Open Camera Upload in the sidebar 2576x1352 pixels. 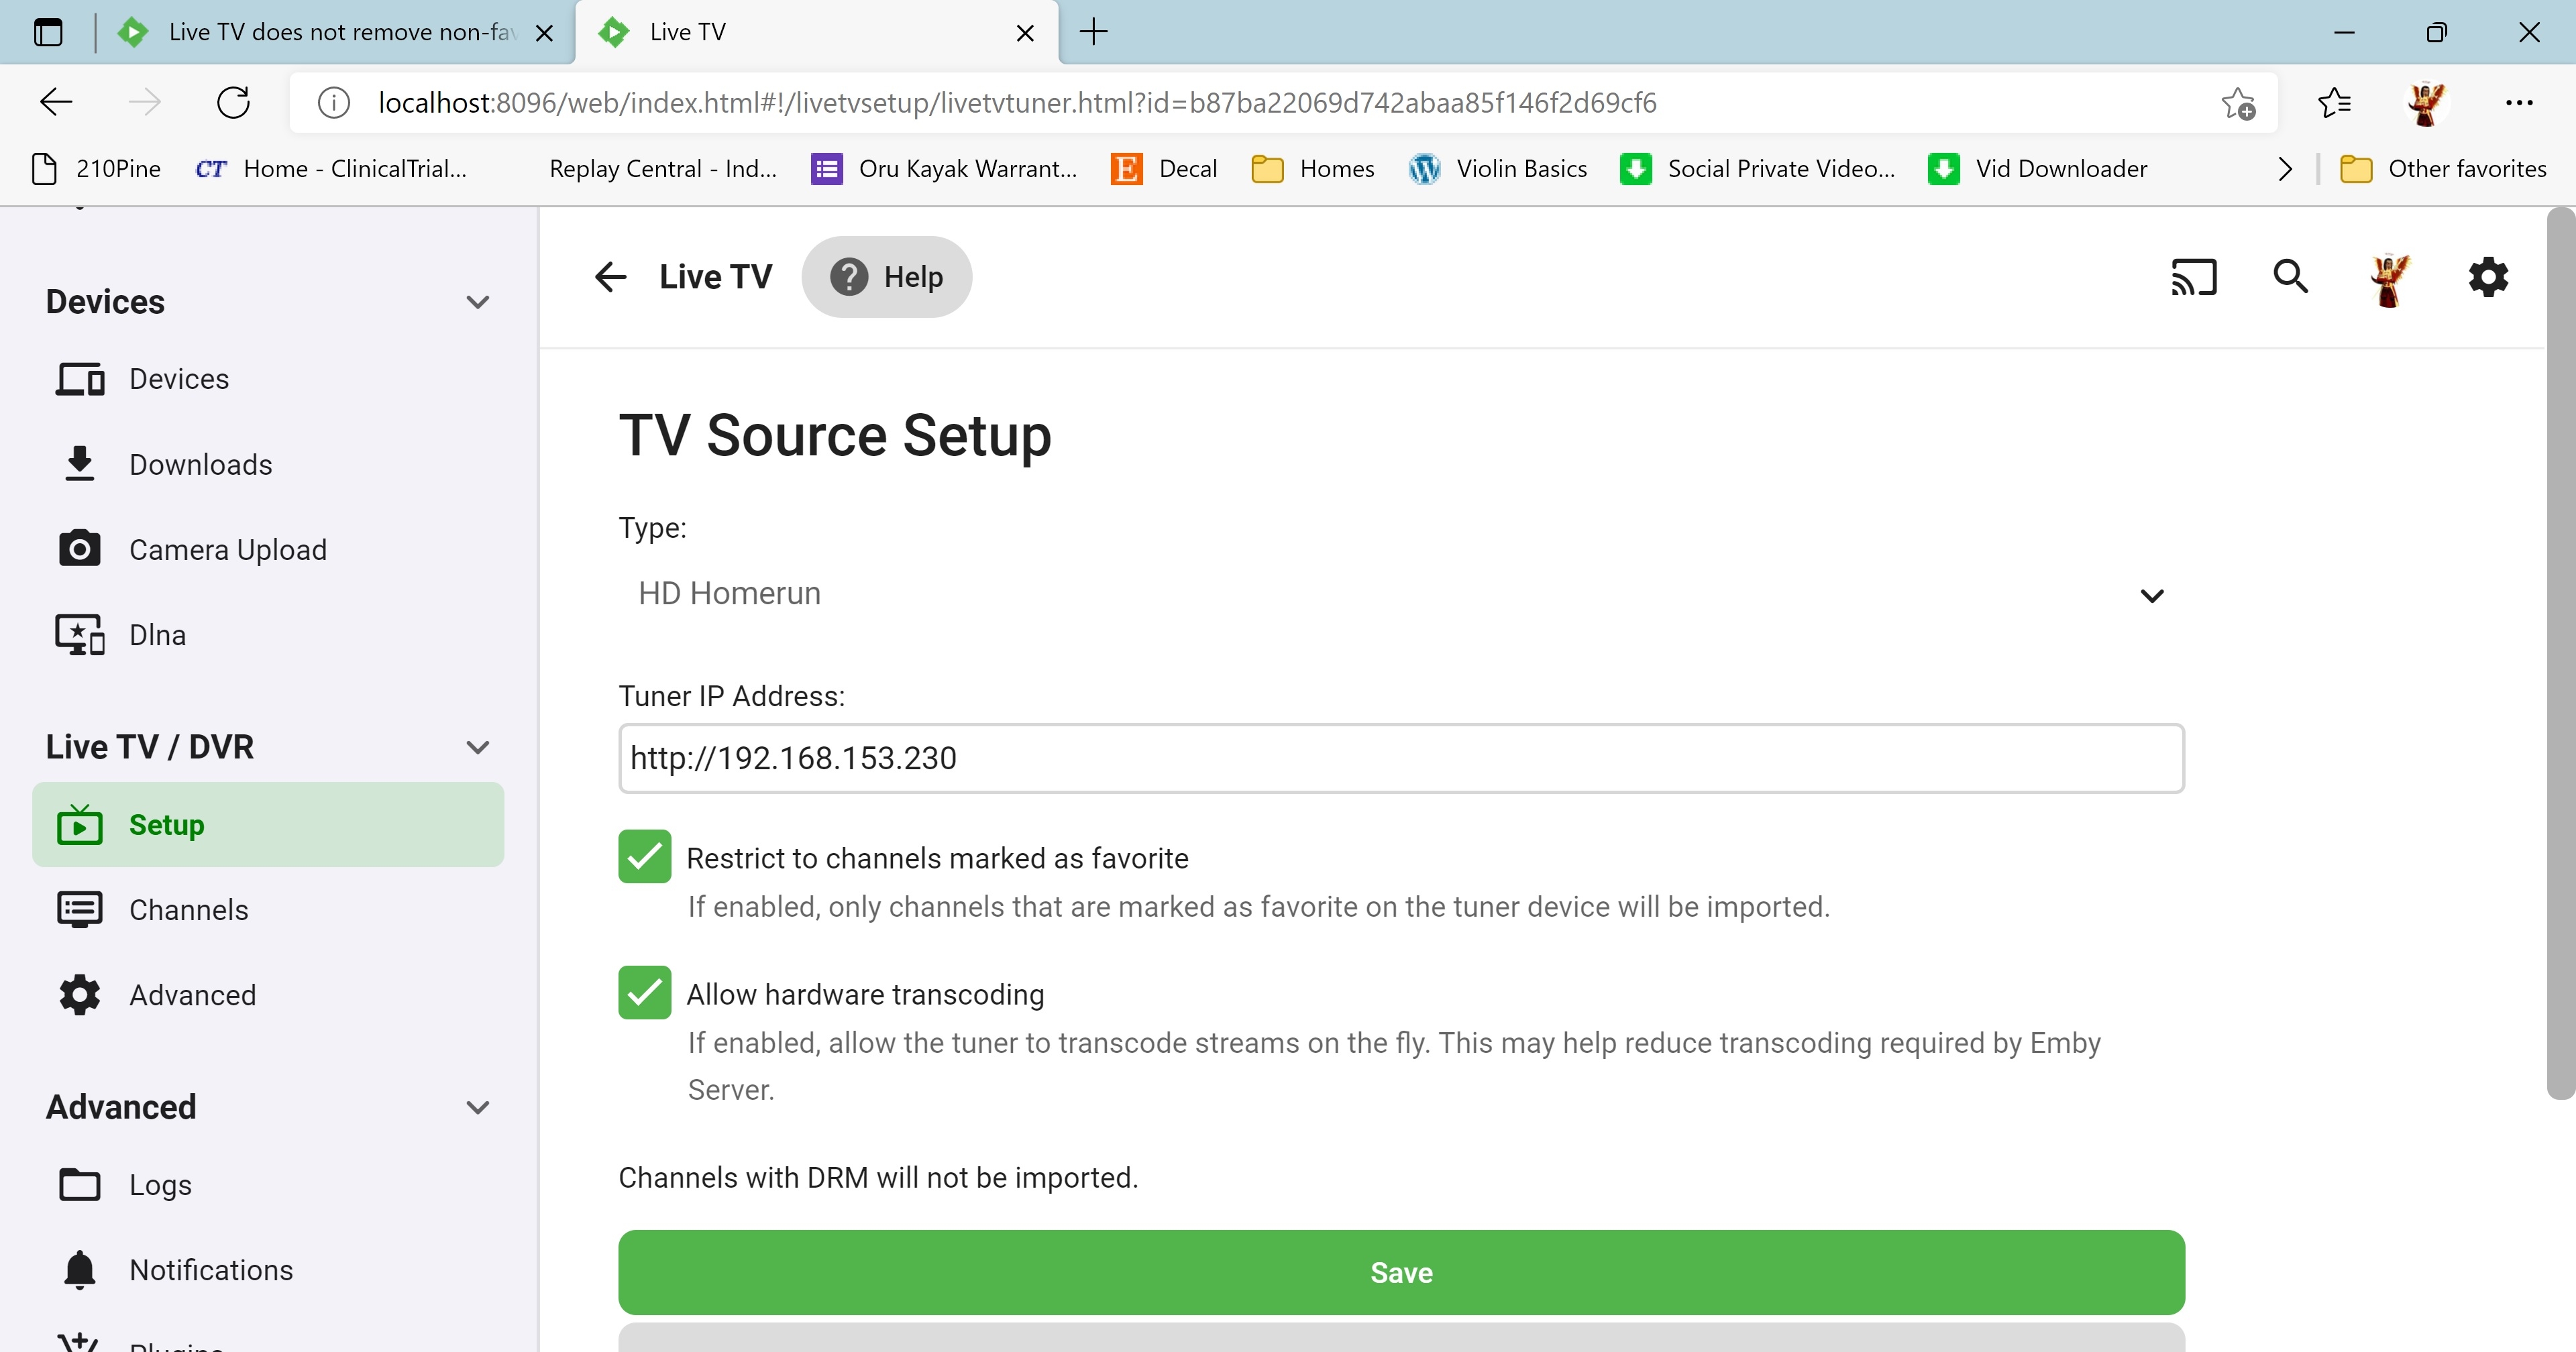coord(227,550)
